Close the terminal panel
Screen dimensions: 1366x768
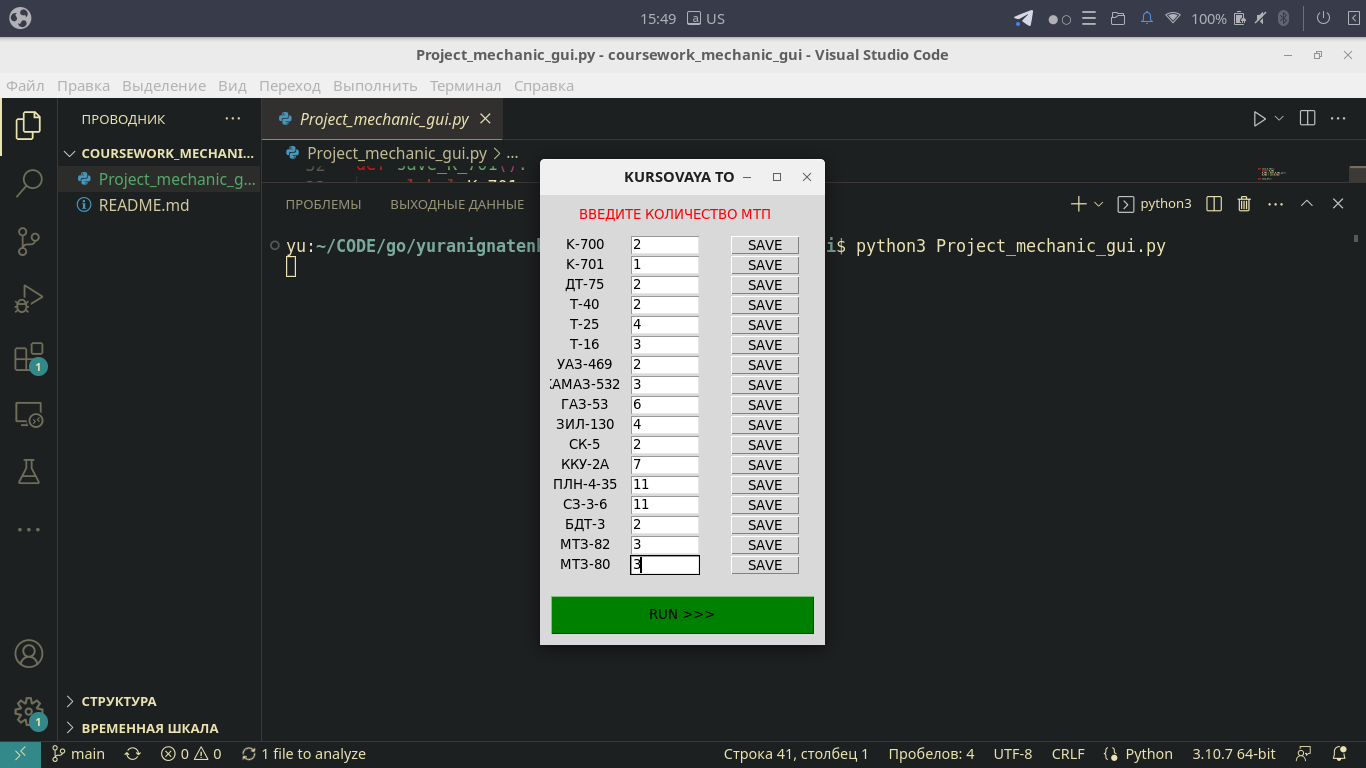click(x=1338, y=204)
